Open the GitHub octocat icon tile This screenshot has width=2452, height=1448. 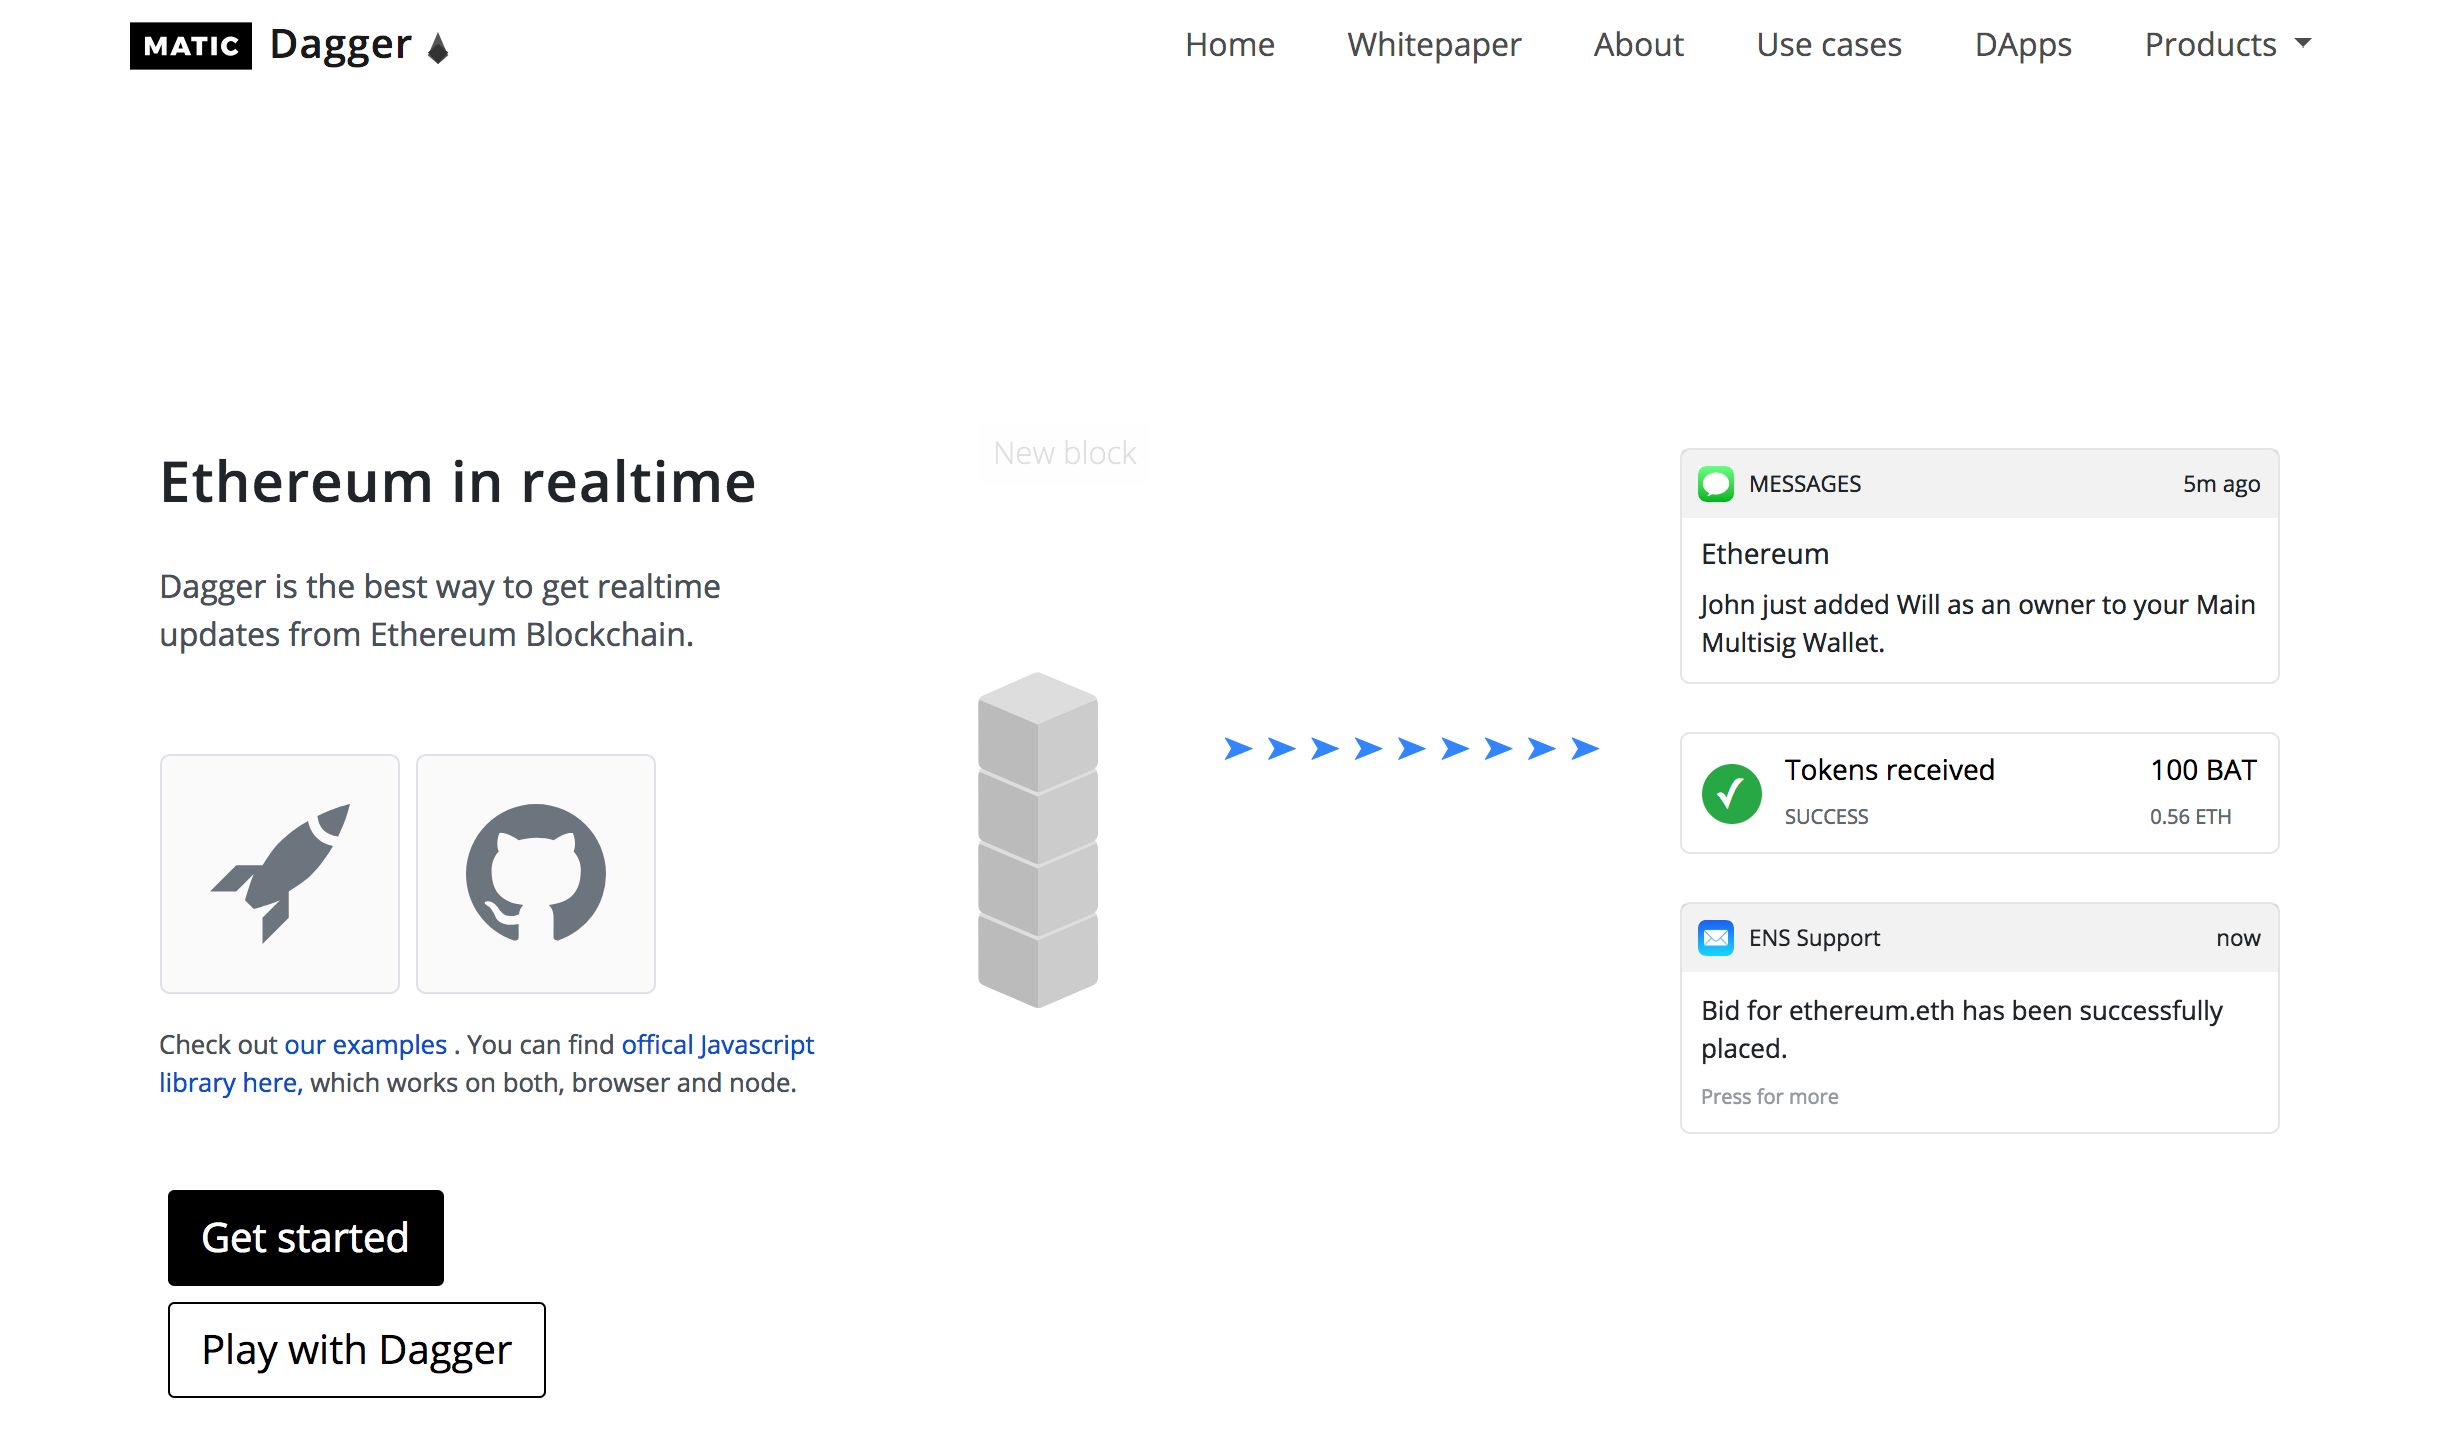536,873
